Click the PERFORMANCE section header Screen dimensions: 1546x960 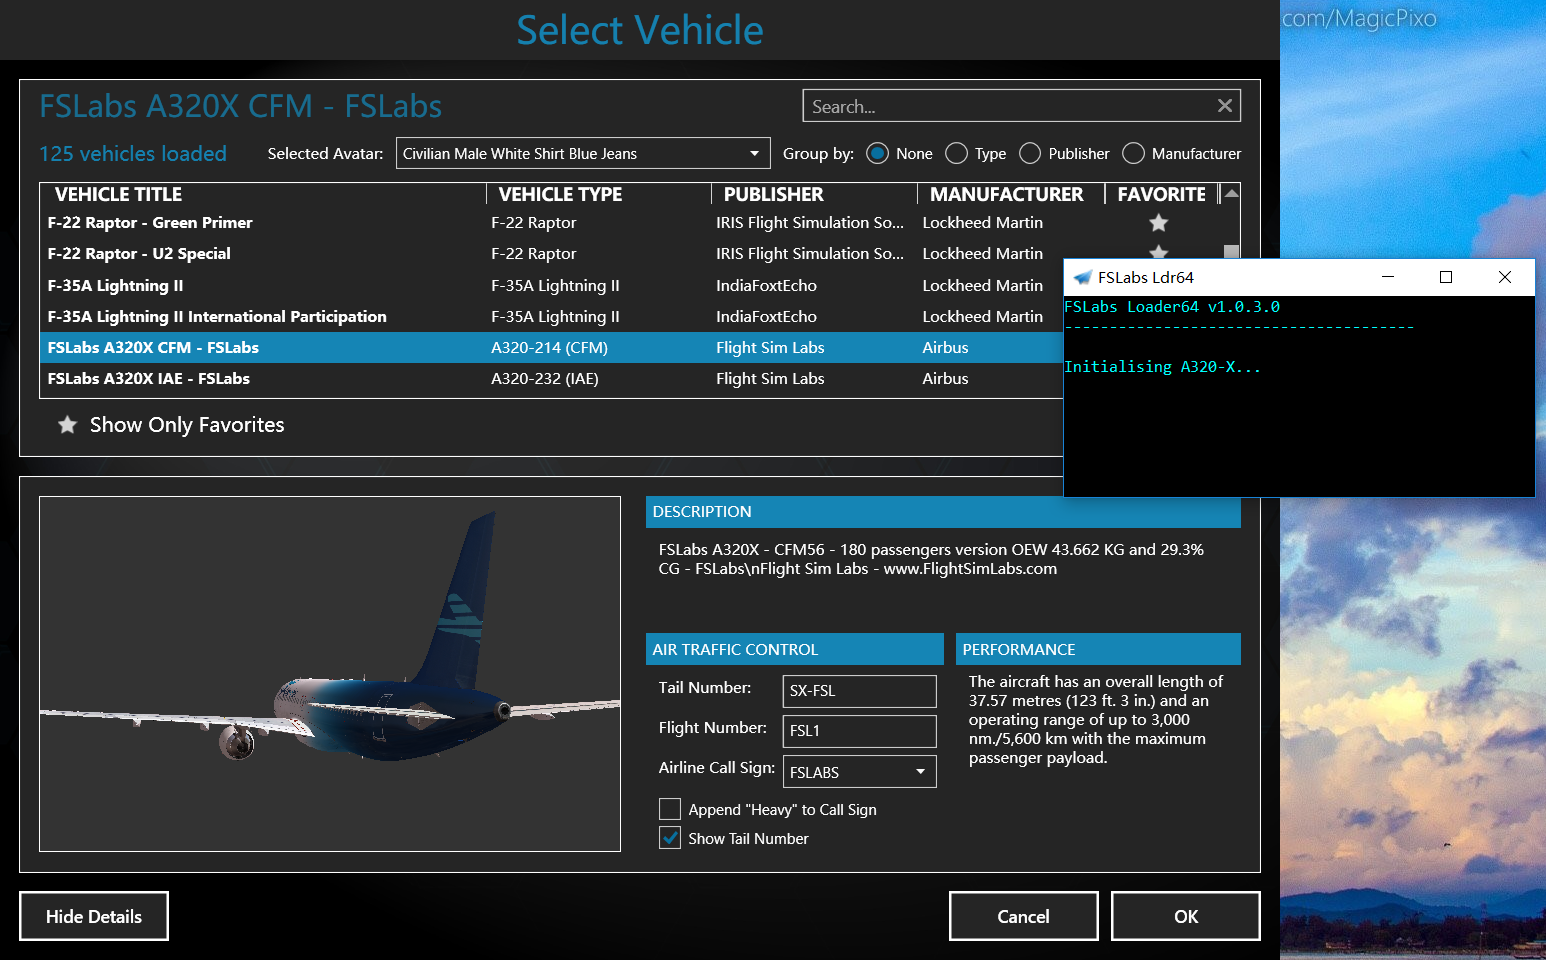coord(1098,649)
